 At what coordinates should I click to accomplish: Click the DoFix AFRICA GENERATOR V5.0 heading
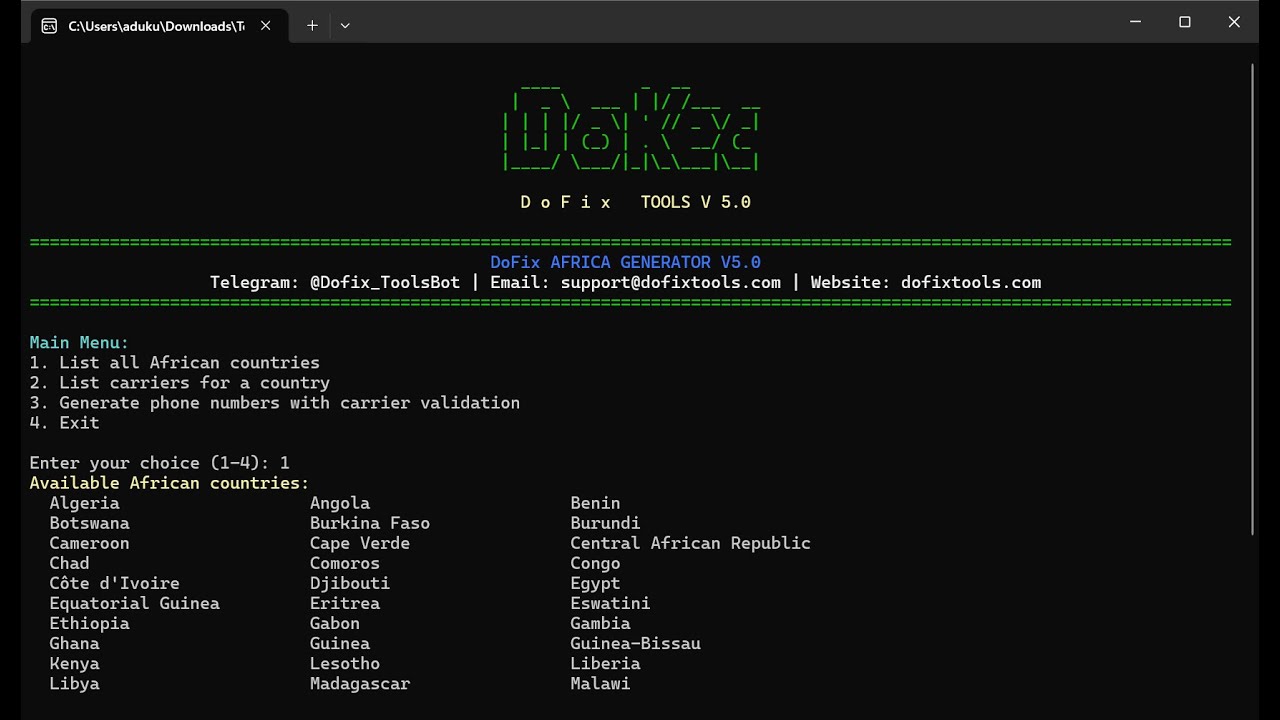pyautogui.click(x=625, y=262)
